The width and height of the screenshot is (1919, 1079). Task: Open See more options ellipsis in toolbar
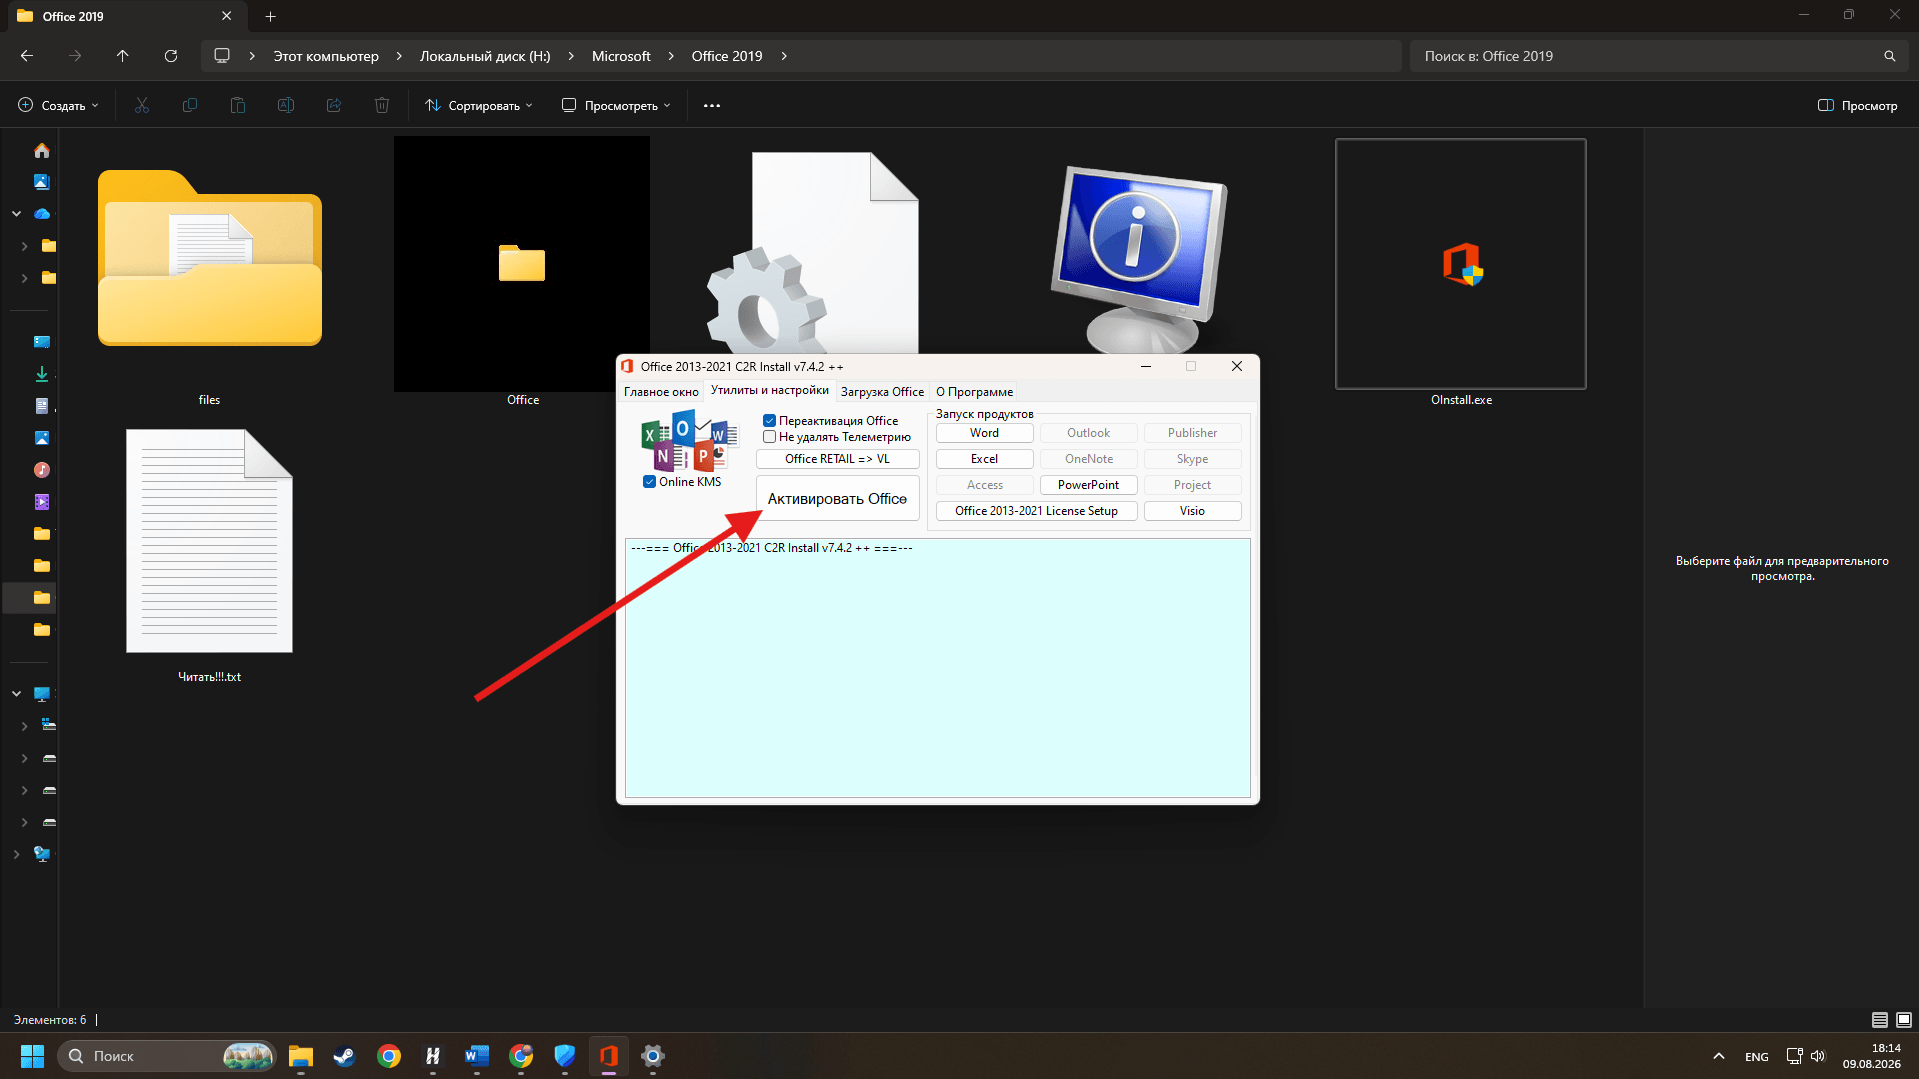point(712,105)
